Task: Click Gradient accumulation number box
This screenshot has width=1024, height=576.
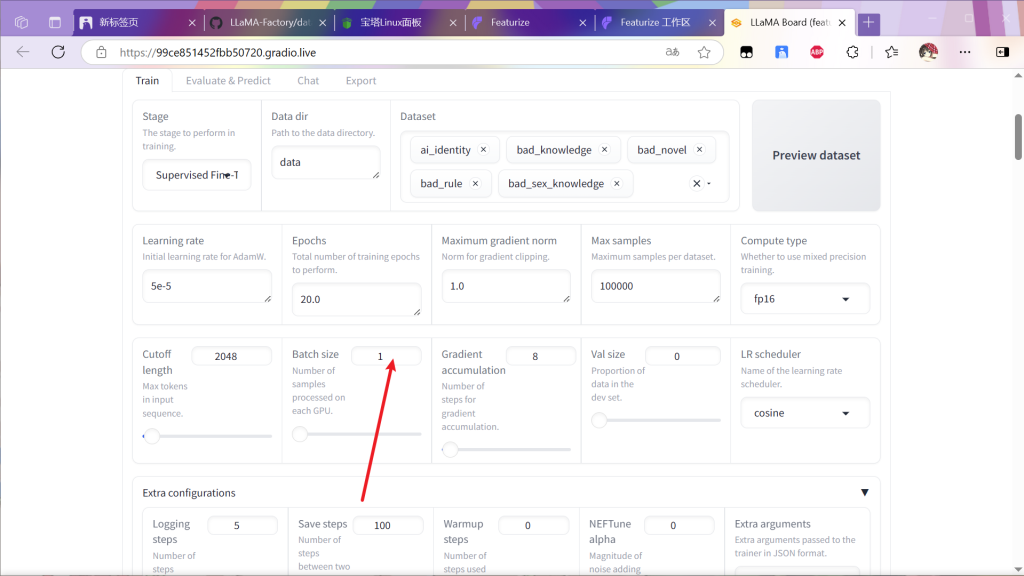Action: pos(541,356)
